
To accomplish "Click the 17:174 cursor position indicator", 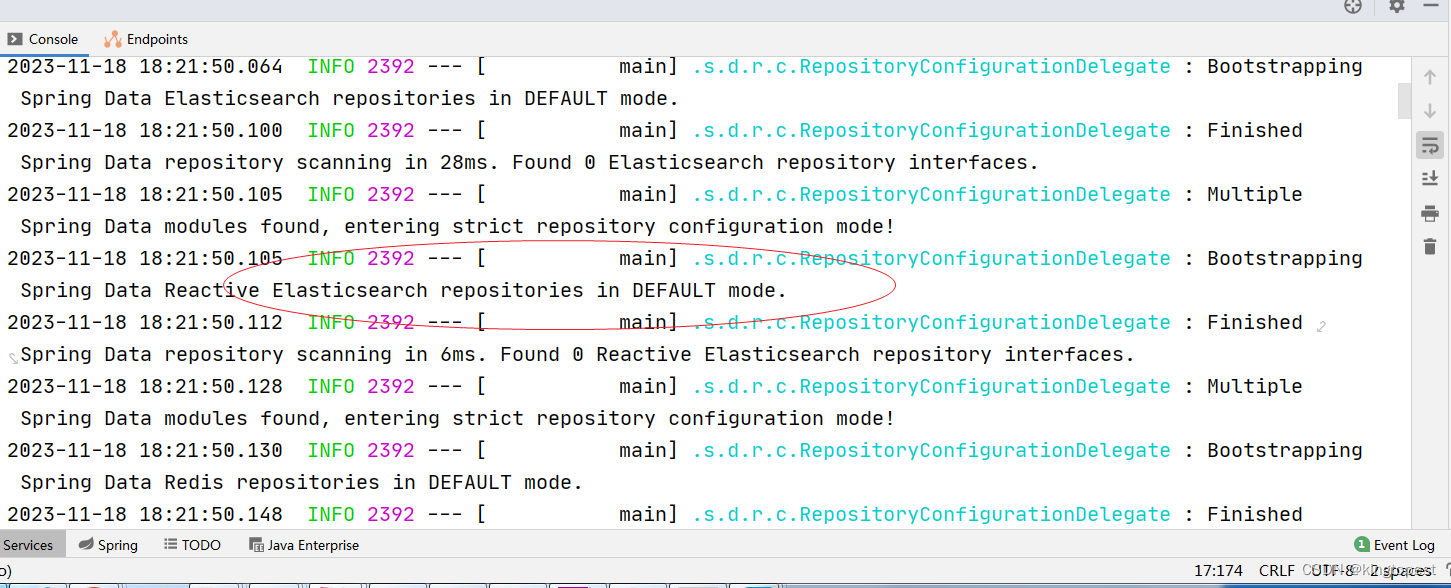I will 1220,569.
